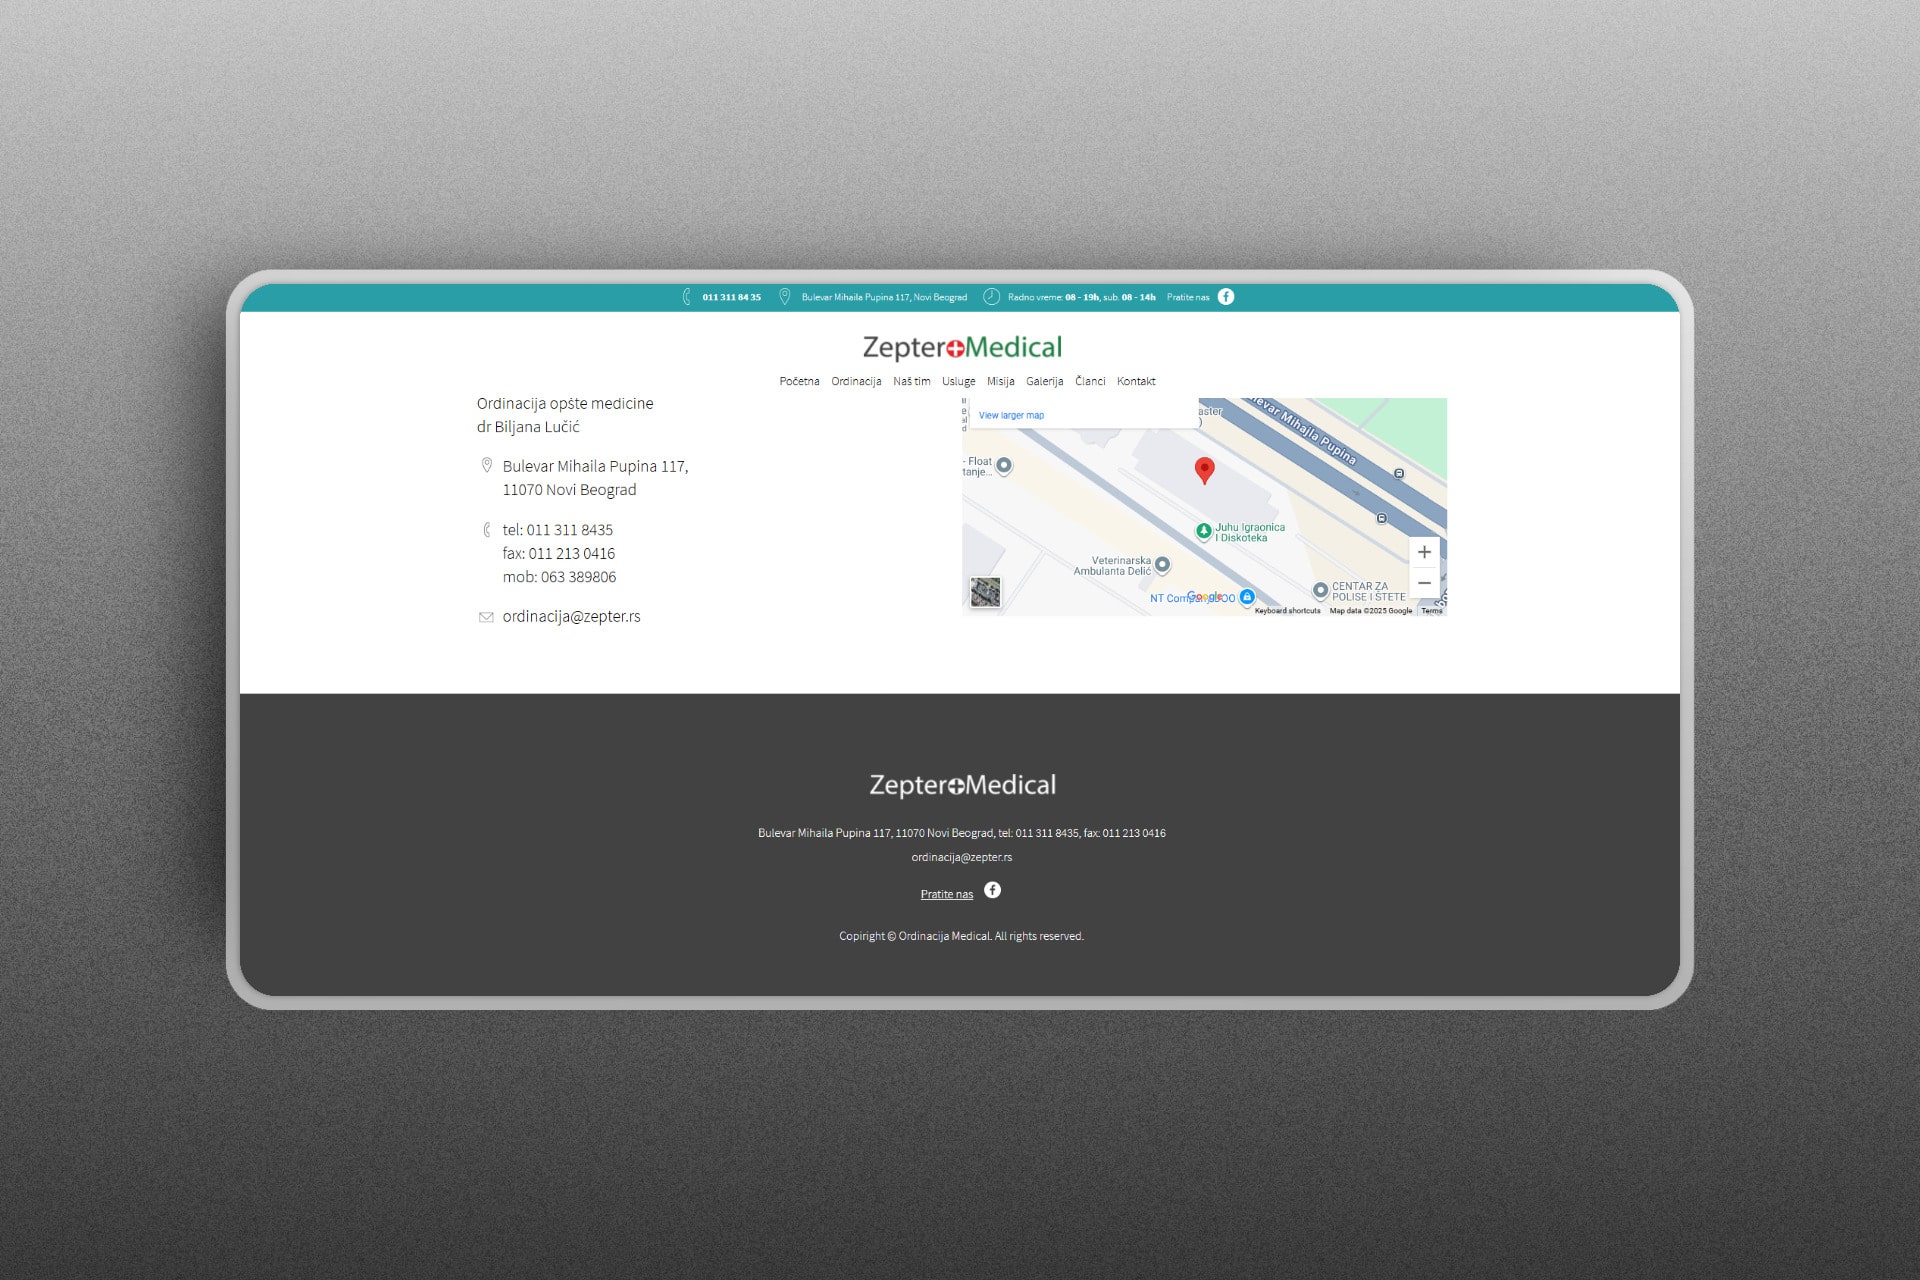Click the phone icon in top bar
This screenshot has width=1920, height=1280.
686,297
